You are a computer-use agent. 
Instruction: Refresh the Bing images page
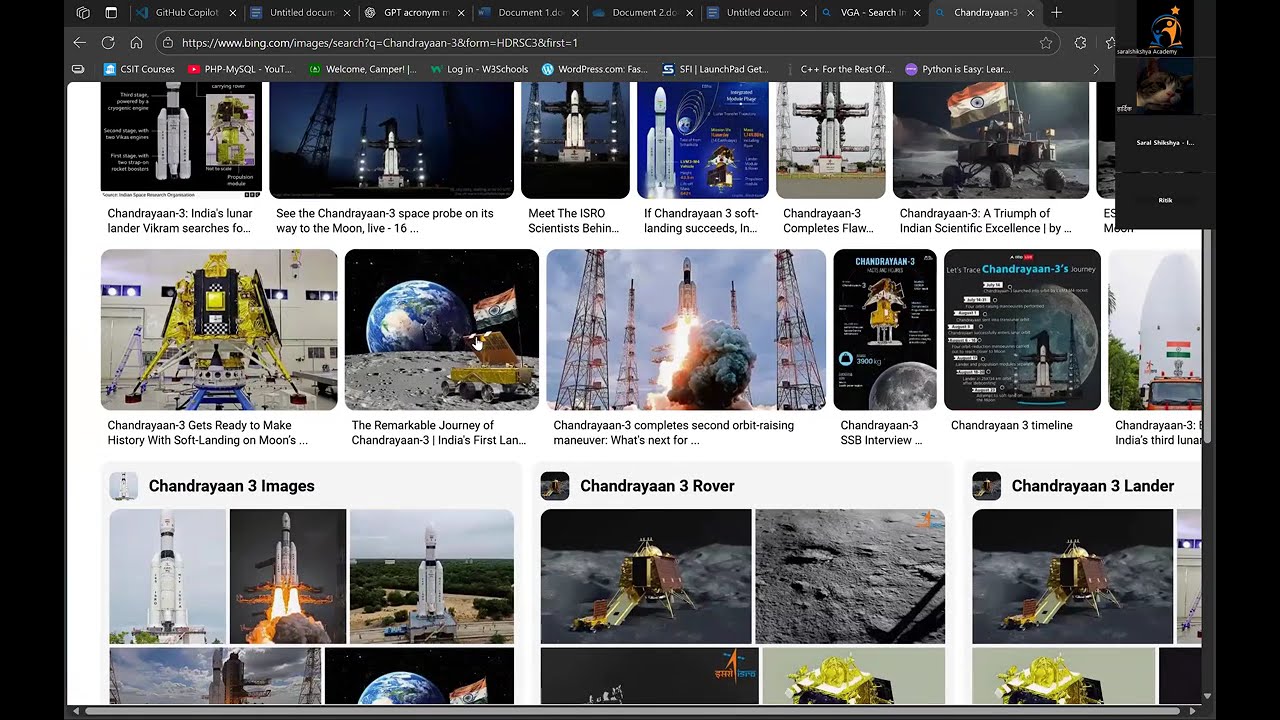108,43
